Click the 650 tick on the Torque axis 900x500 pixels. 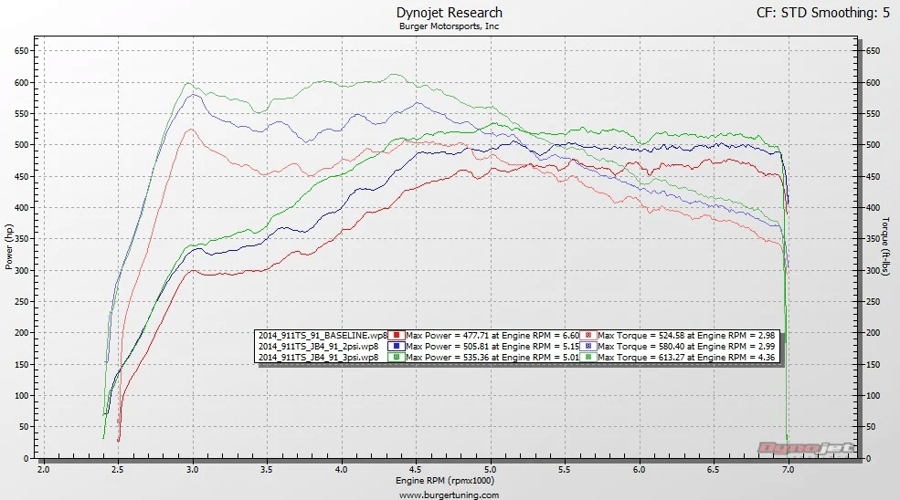pyautogui.click(x=872, y=51)
